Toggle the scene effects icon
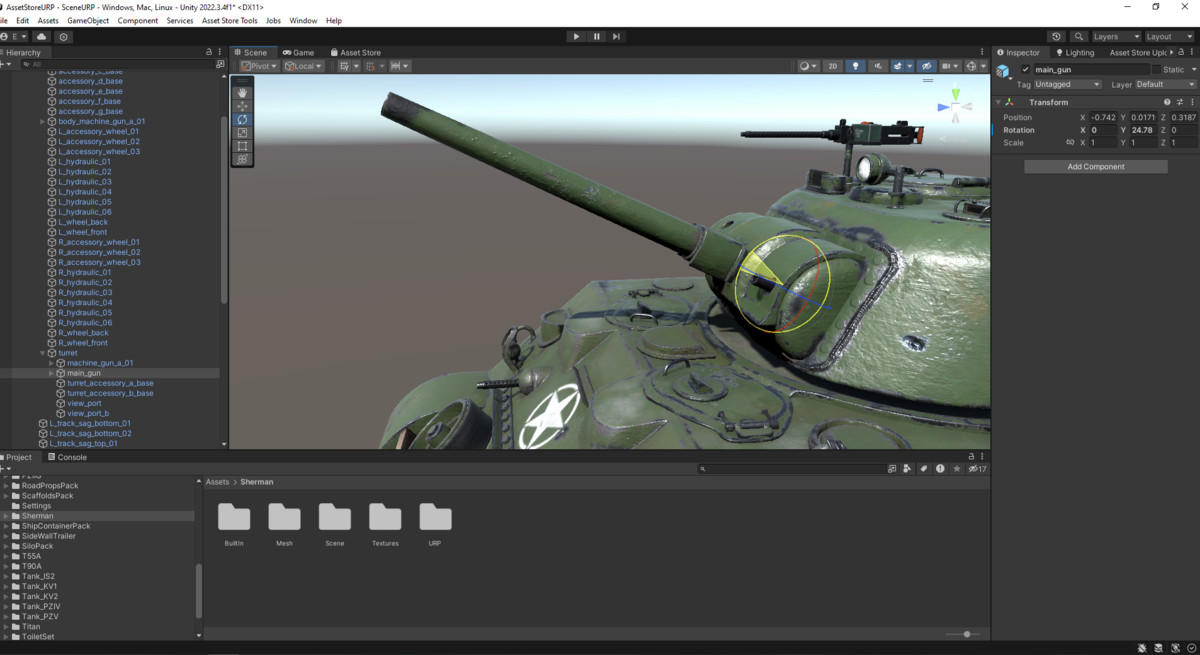Viewport: 1200px width, 655px height. coord(900,66)
